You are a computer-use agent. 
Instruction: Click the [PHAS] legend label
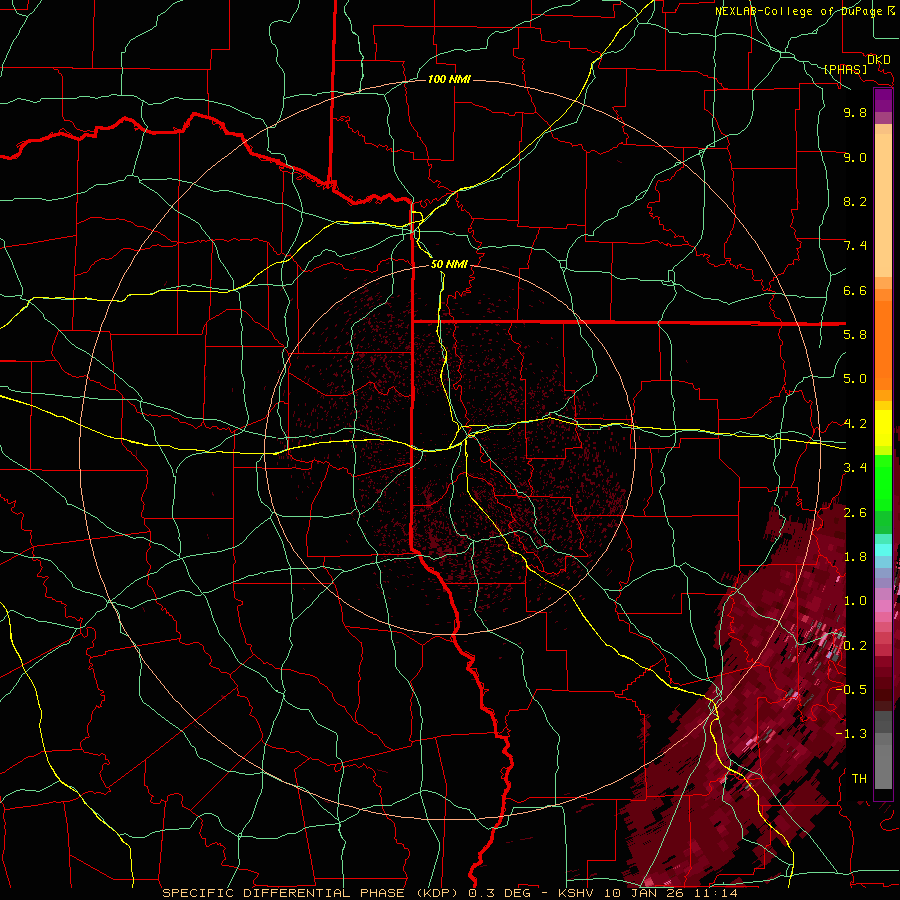coord(845,70)
